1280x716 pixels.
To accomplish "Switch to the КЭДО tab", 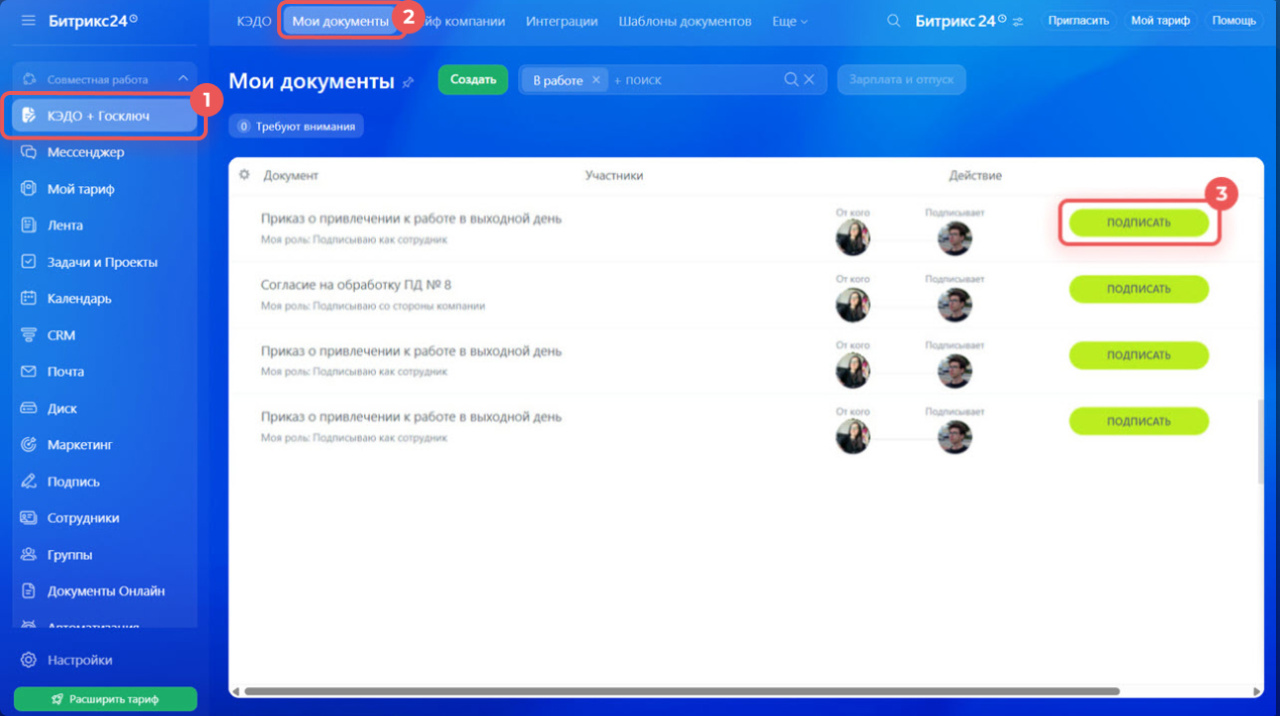I will coord(254,21).
